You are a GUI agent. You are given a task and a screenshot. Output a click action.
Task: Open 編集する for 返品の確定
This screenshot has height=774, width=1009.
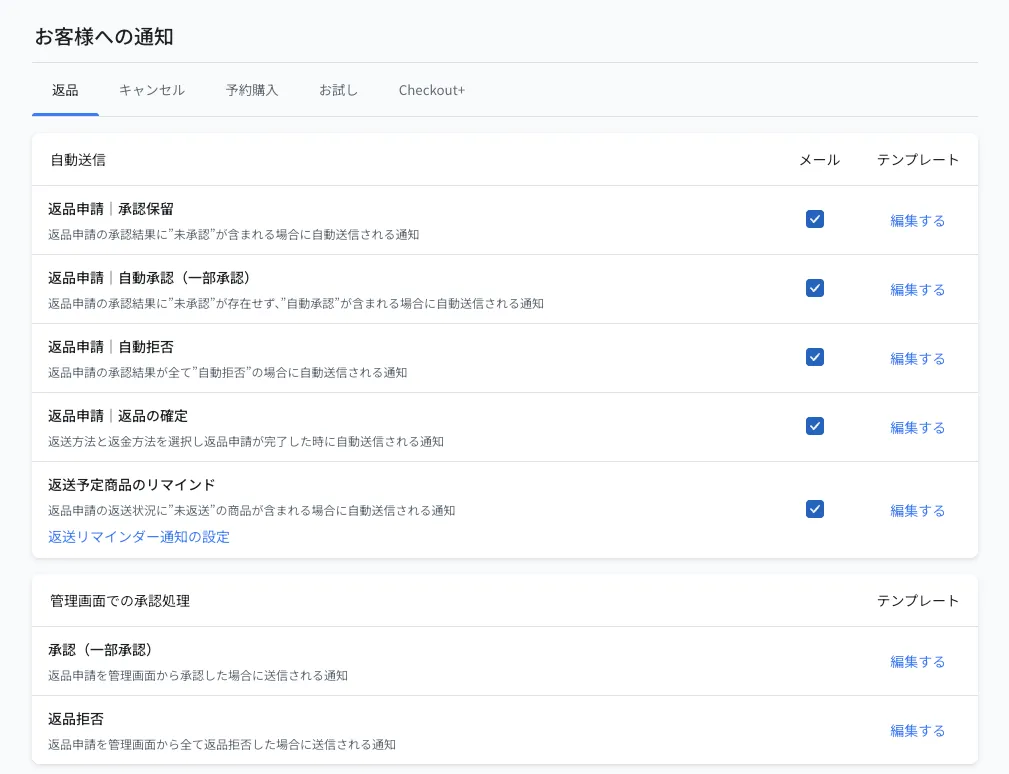click(917, 427)
